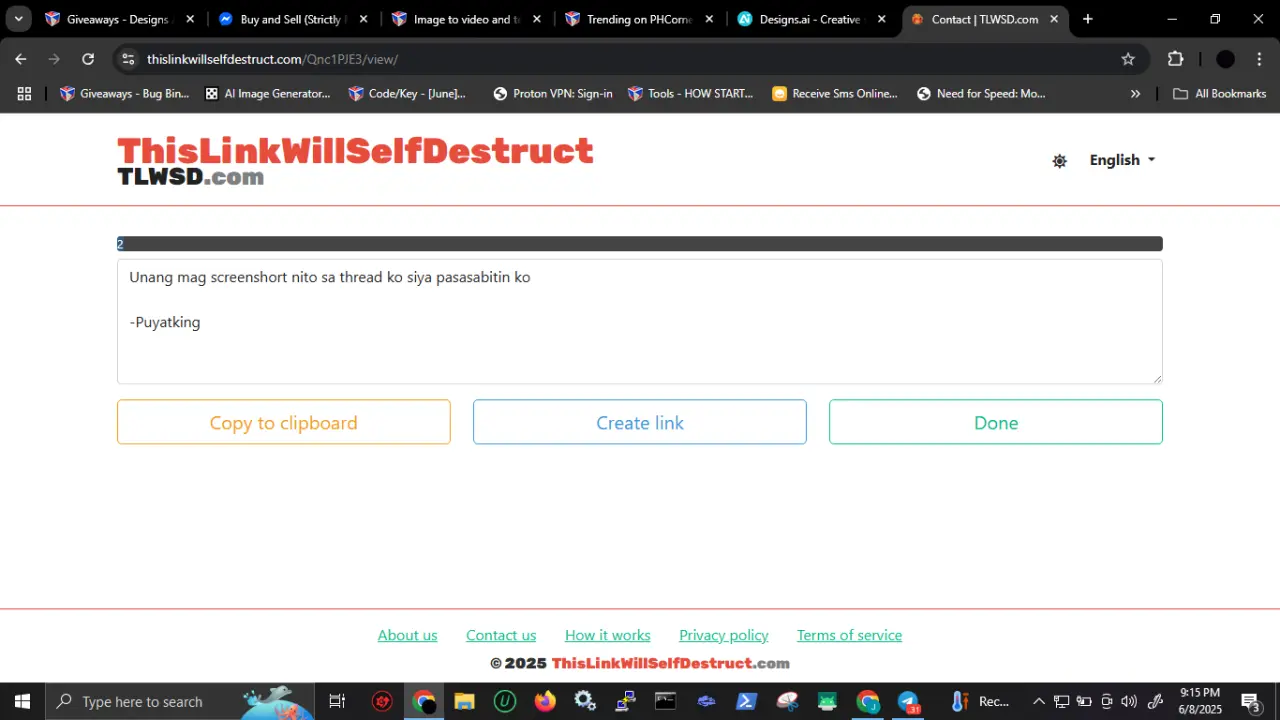This screenshot has width=1280, height=720.
Task: Expand the hidden bookmarks chevron
Action: point(1135,93)
